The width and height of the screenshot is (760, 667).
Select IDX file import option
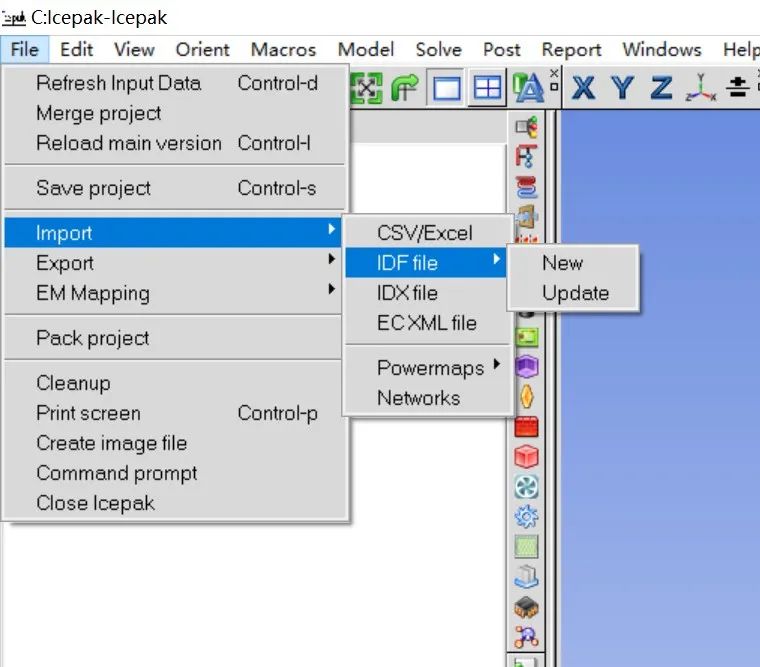click(428, 293)
